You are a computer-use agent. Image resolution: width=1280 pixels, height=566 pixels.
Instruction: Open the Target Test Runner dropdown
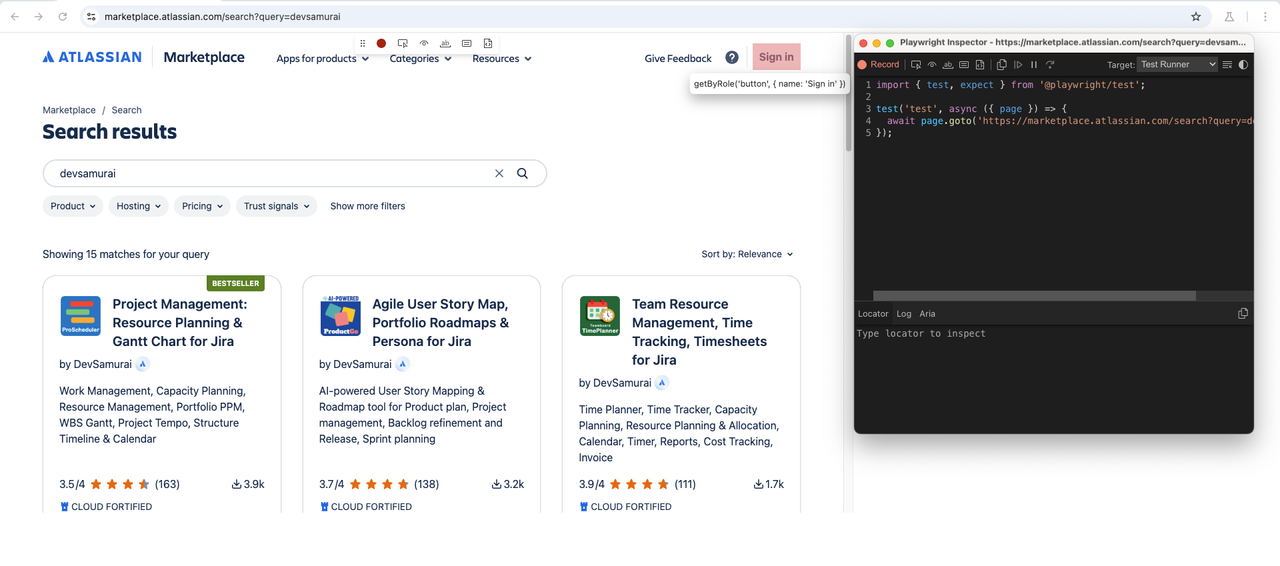(1177, 64)
